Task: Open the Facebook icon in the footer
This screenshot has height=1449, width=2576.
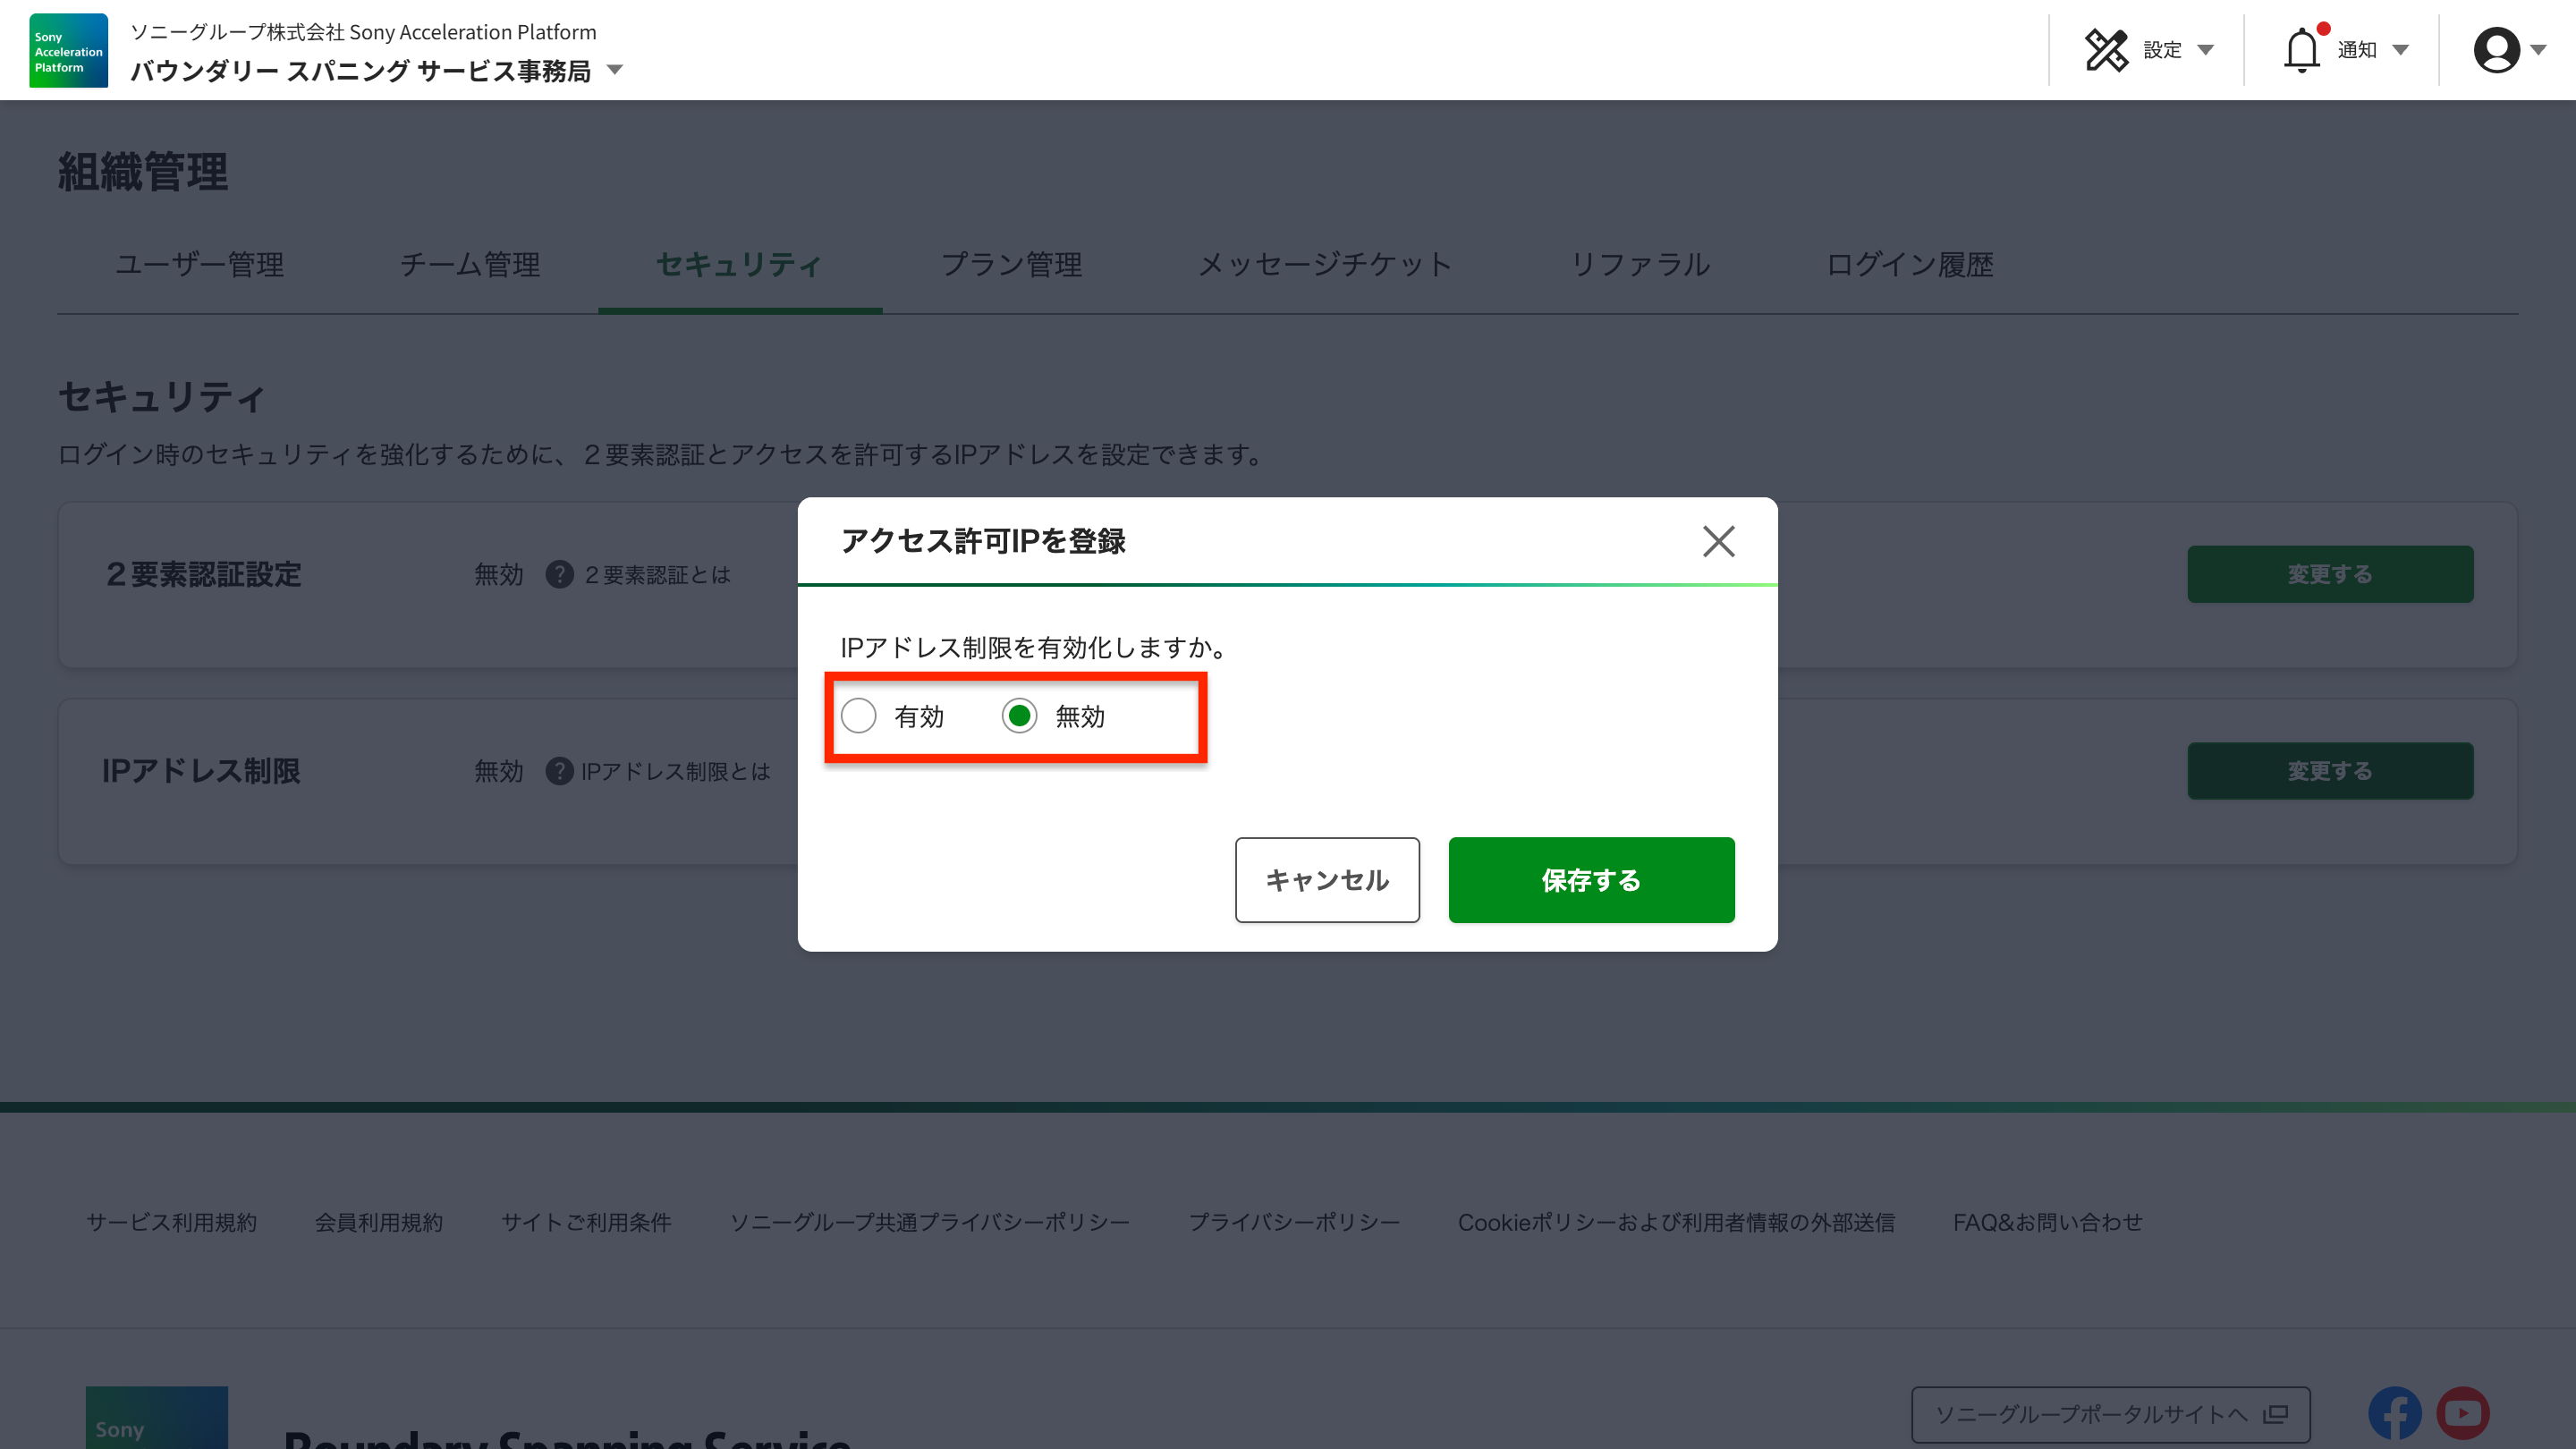Action: pyautogui.click(x=2394, y=1413)
